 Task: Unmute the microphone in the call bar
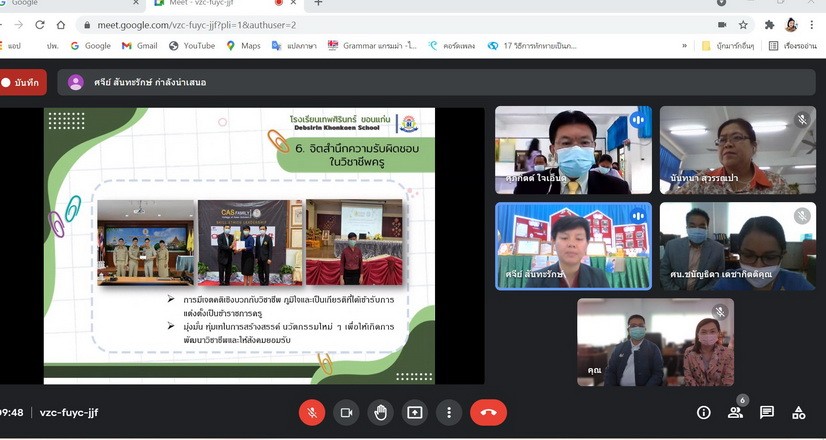pyautogui.click(x=312, y=412)
